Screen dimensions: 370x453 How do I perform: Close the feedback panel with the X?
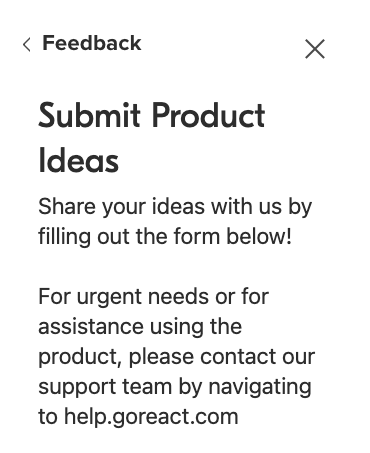tap(315, 49)
